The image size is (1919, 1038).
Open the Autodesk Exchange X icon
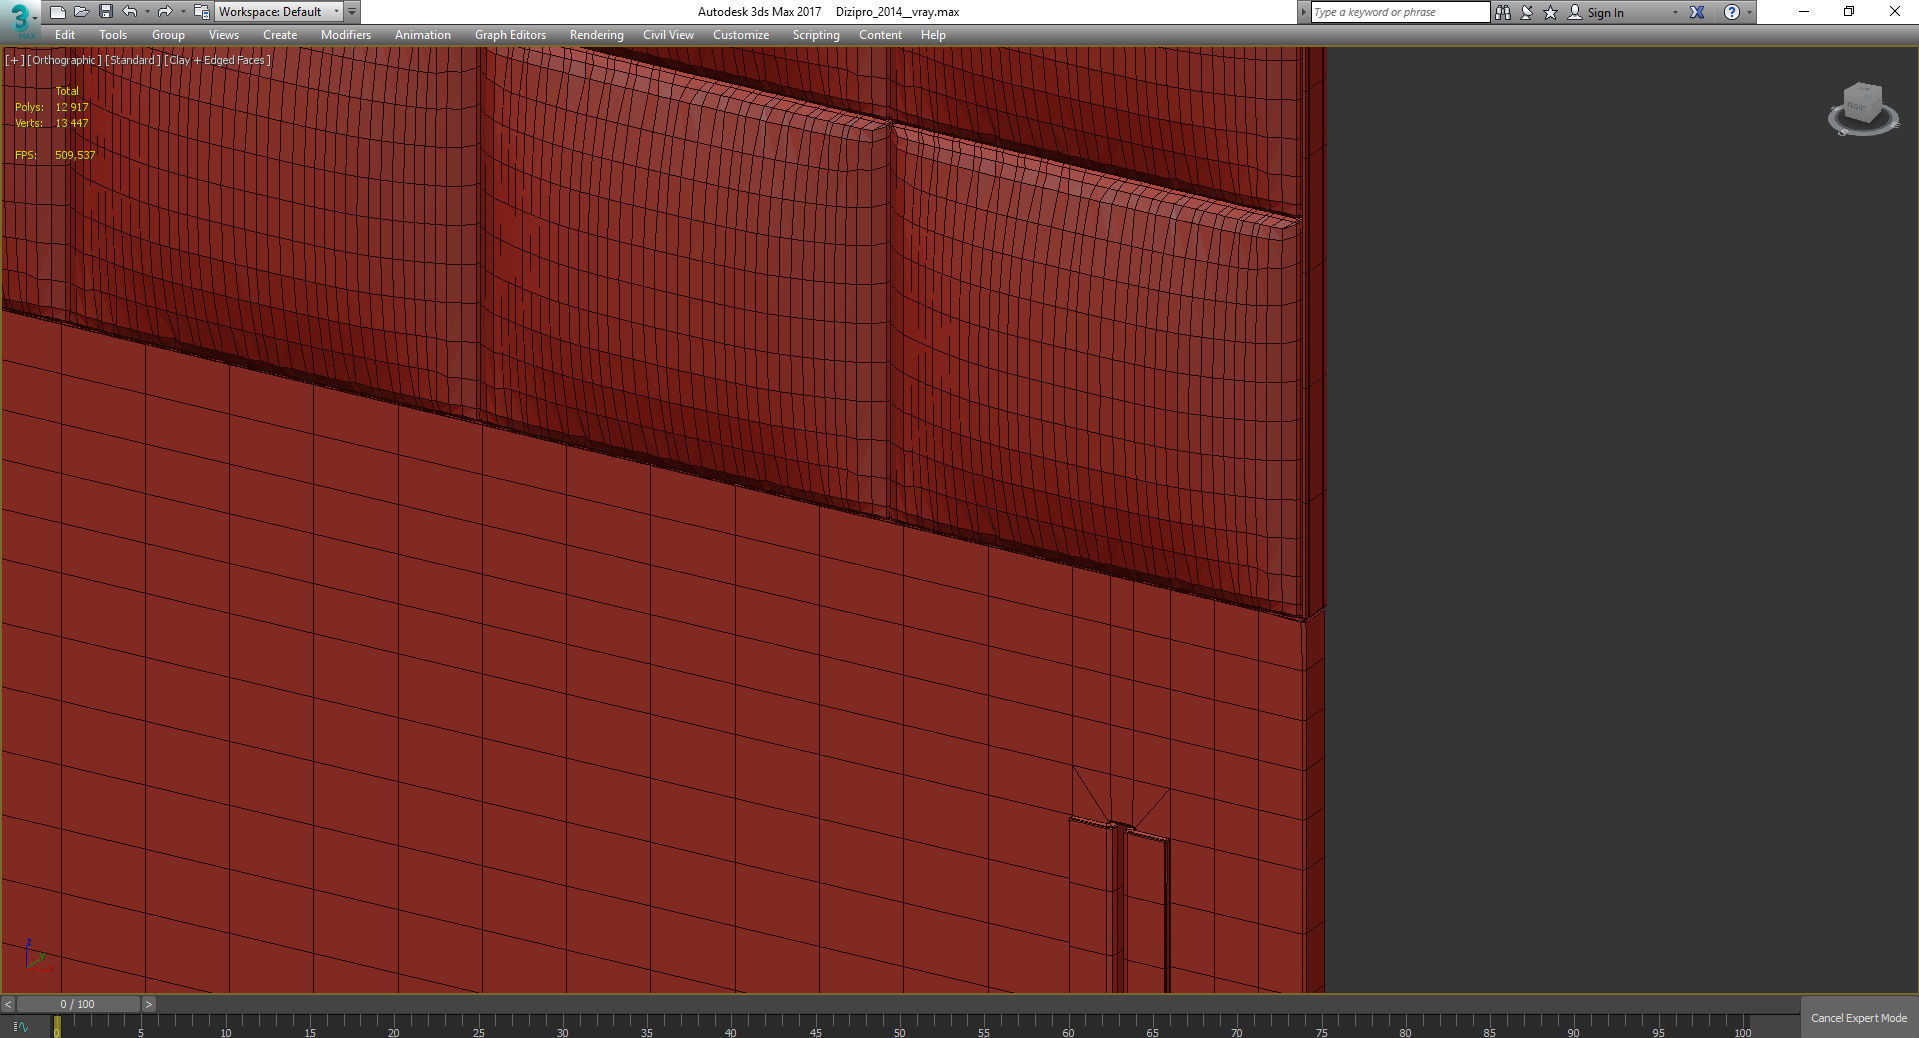1697,12
